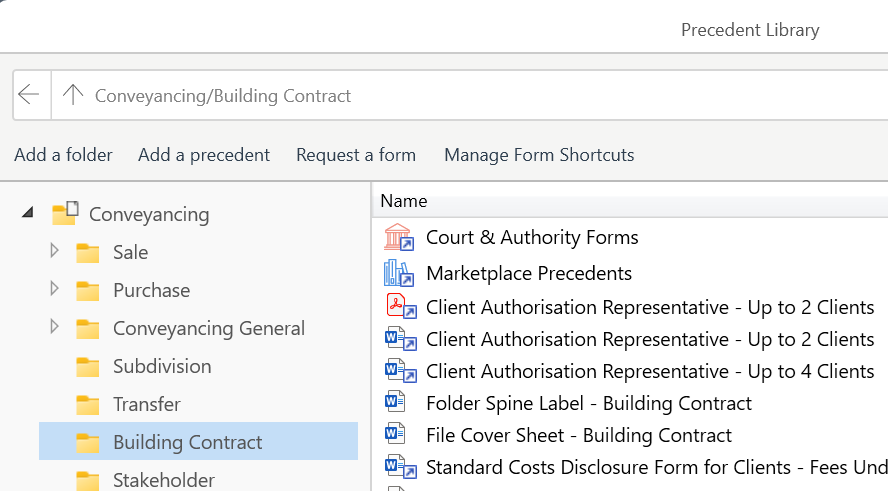This screenshot has width=888, height=491.
Task: Select the Transfer folder in tree
Action: click(x=147, y=404)
